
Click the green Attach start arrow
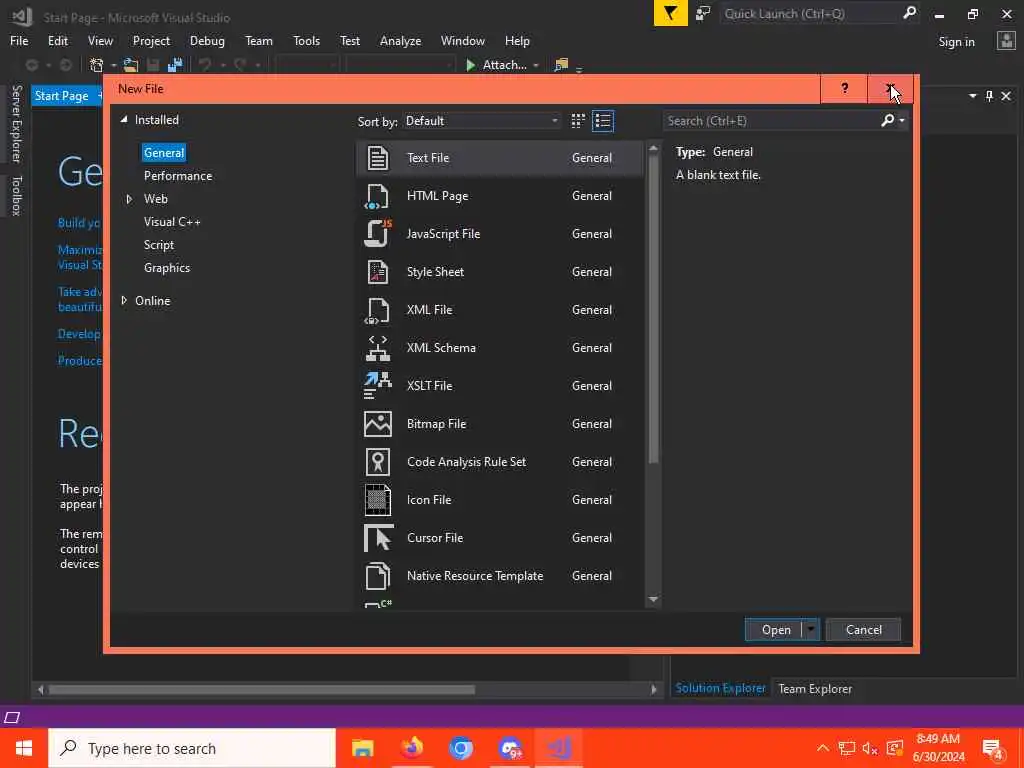click(470, 65)
